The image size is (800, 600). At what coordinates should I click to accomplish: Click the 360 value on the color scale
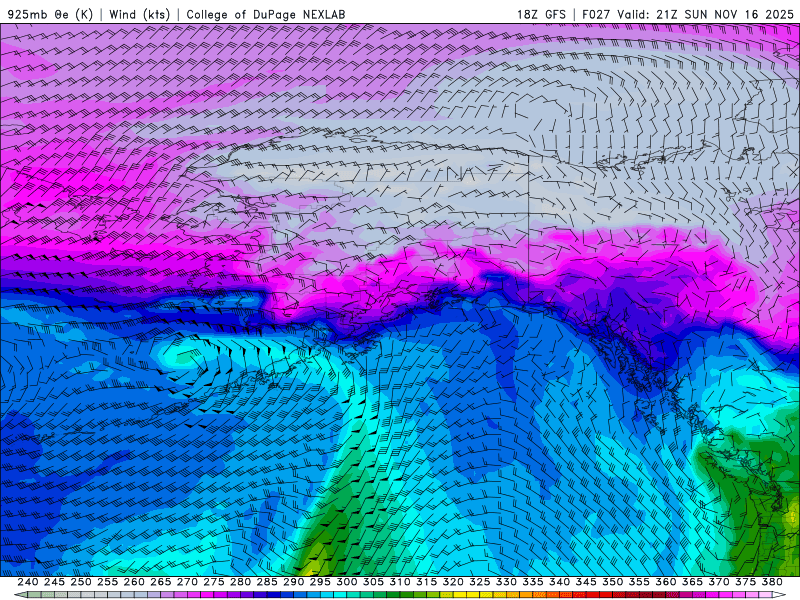pyautogui.click(x=665, y=582)
